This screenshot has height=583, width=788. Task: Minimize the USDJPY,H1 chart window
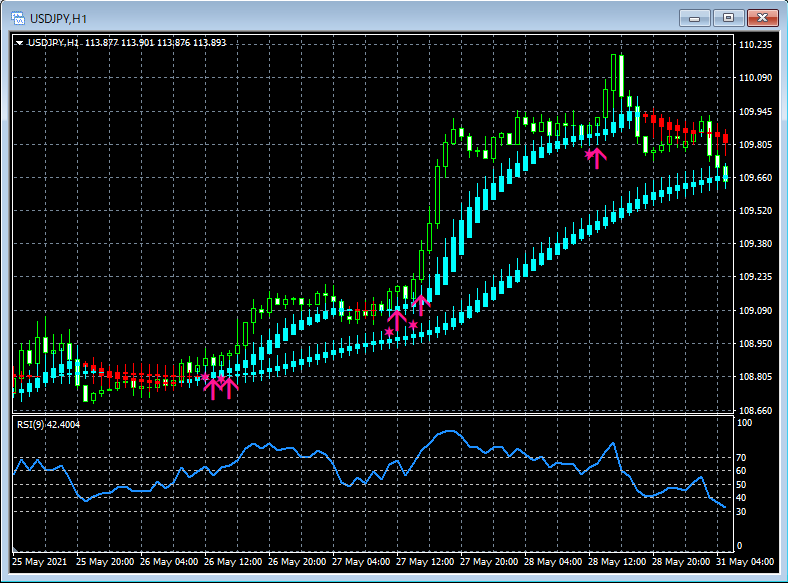tap(695, 18)
